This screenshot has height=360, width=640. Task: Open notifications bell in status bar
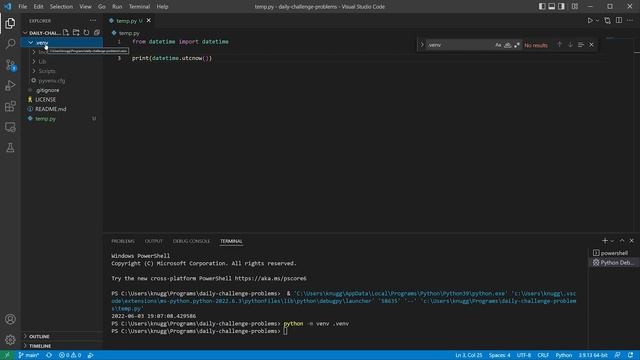pyautogui.click(x=631, y=355)
